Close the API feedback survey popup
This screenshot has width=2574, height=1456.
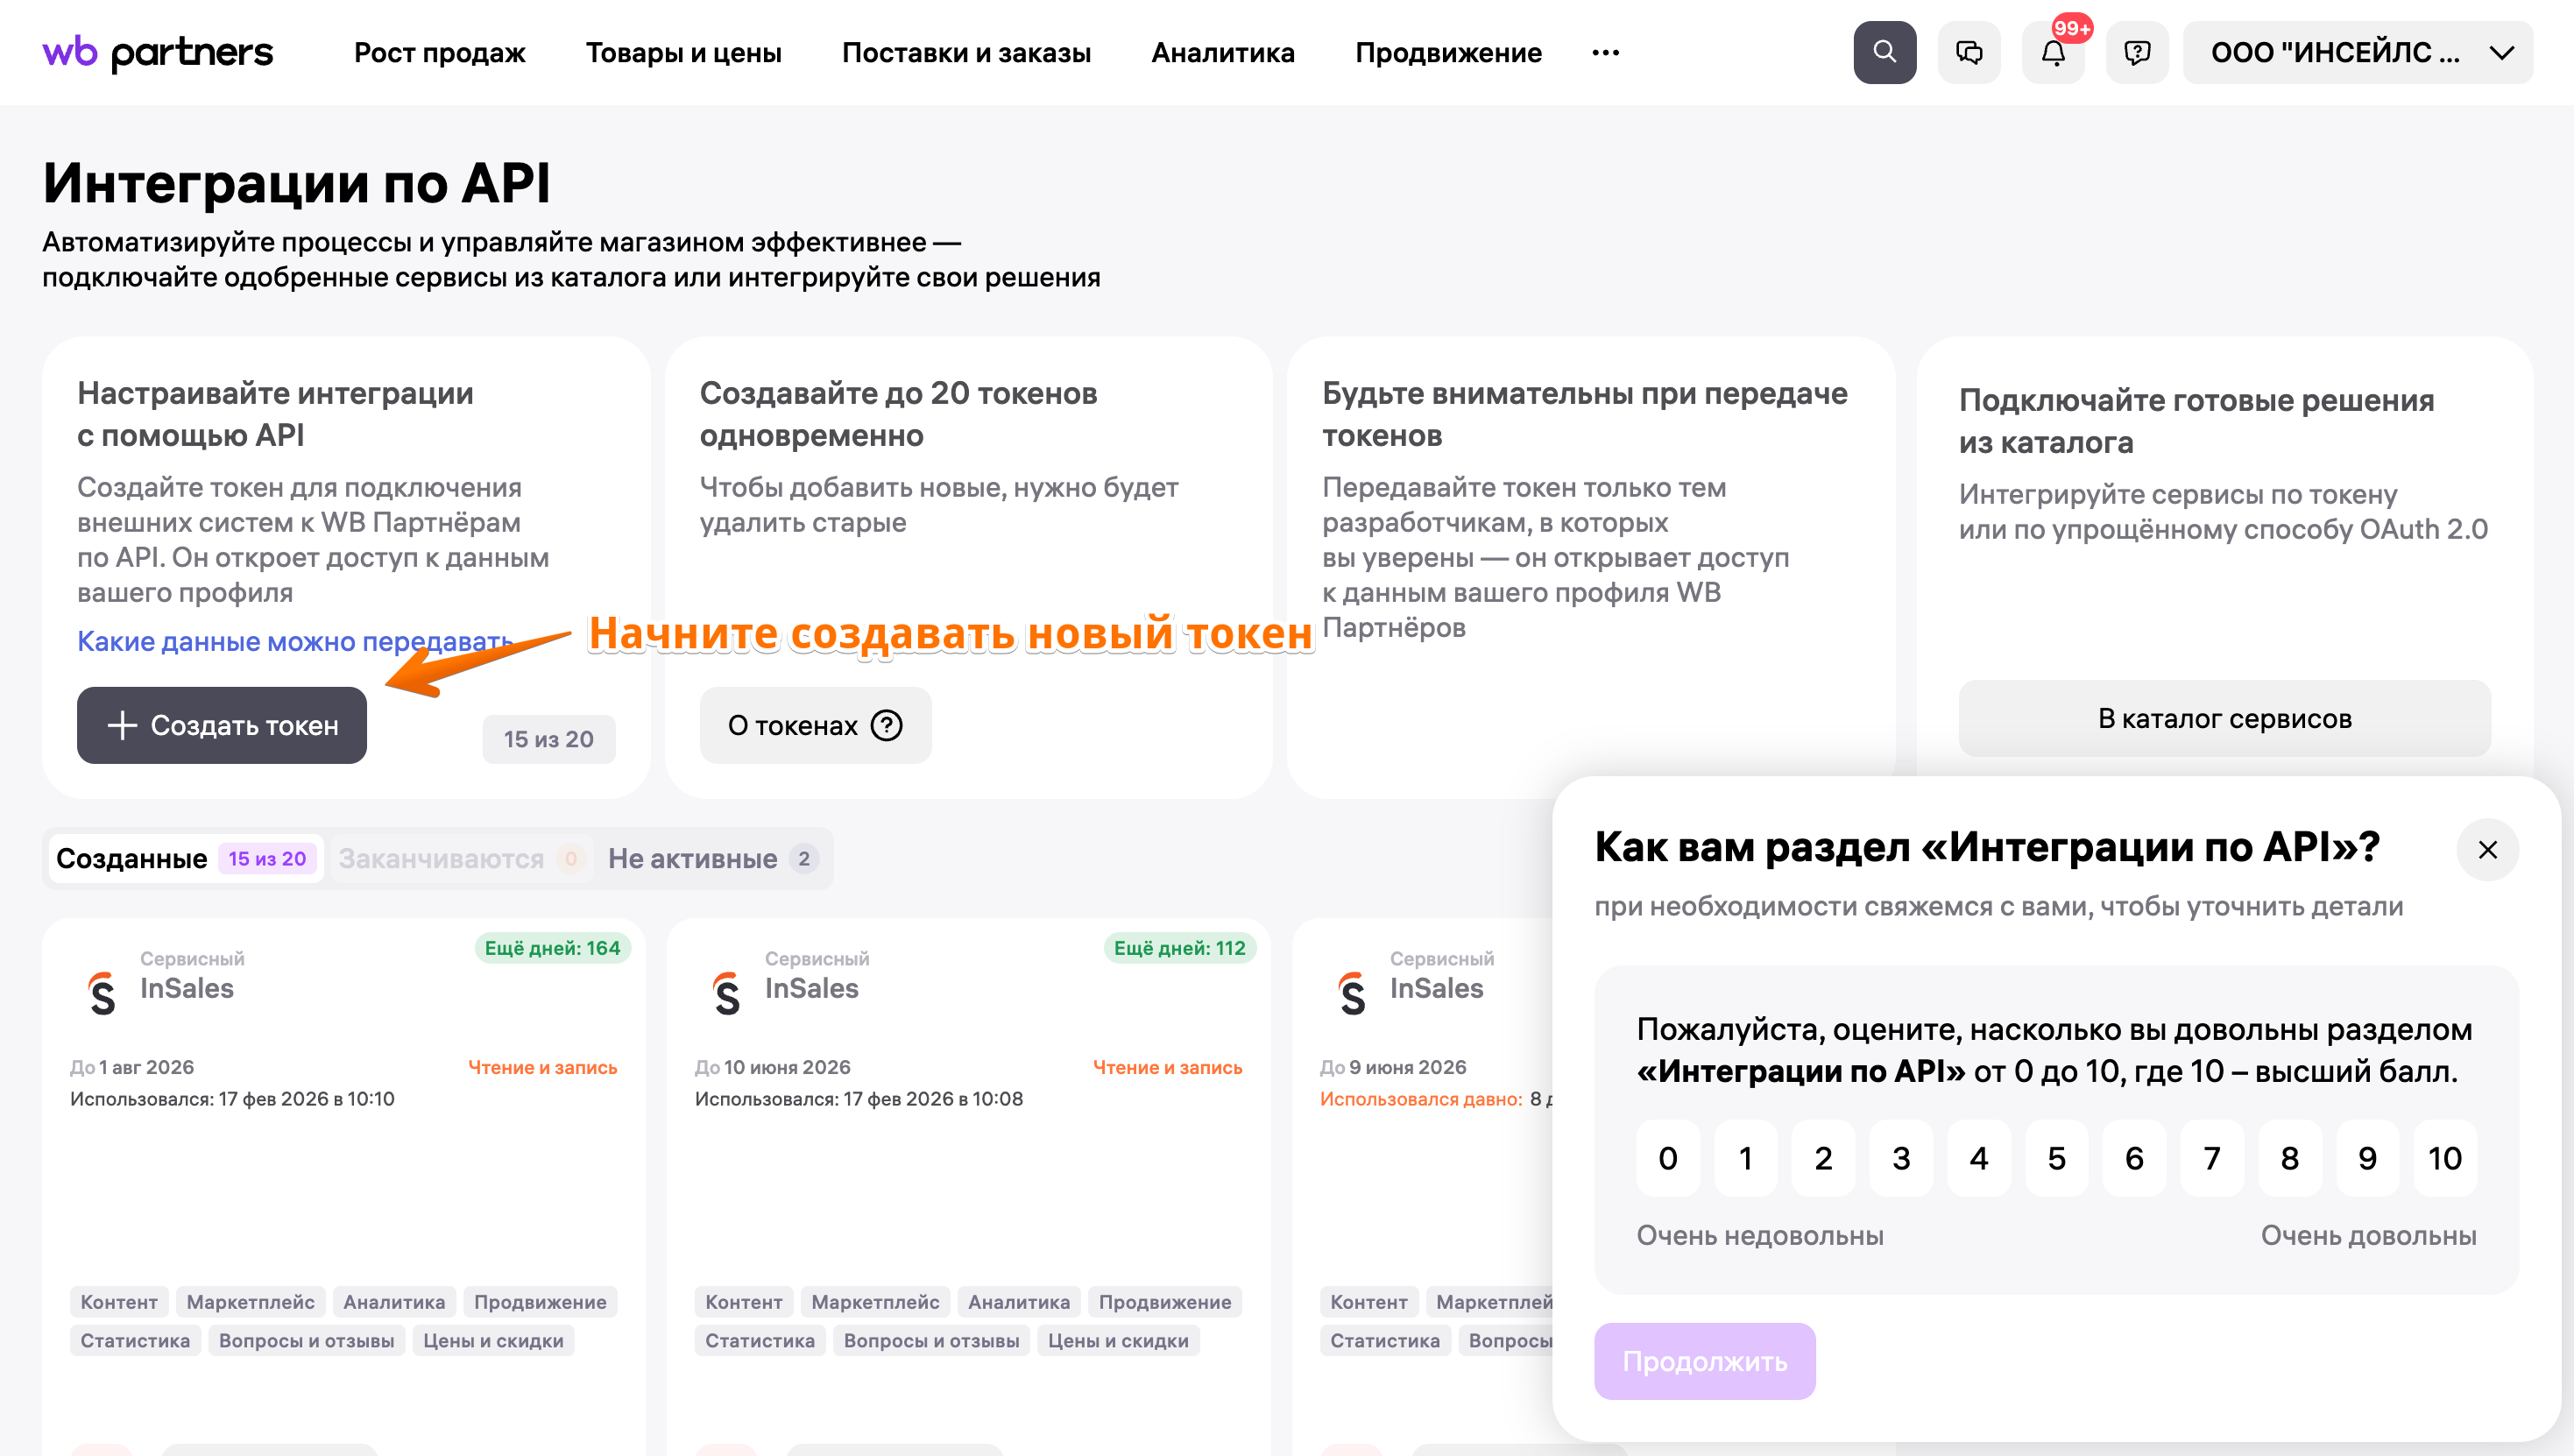(x=2487, y=850)
